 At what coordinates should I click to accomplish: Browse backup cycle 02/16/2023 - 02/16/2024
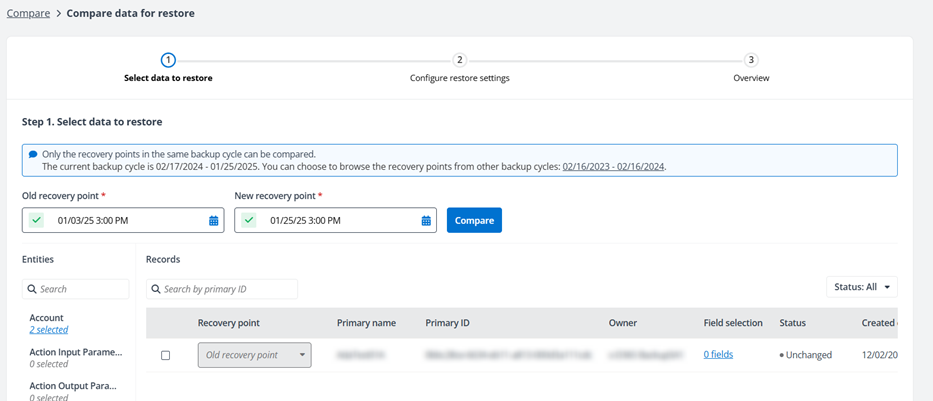tap(613, 167)
